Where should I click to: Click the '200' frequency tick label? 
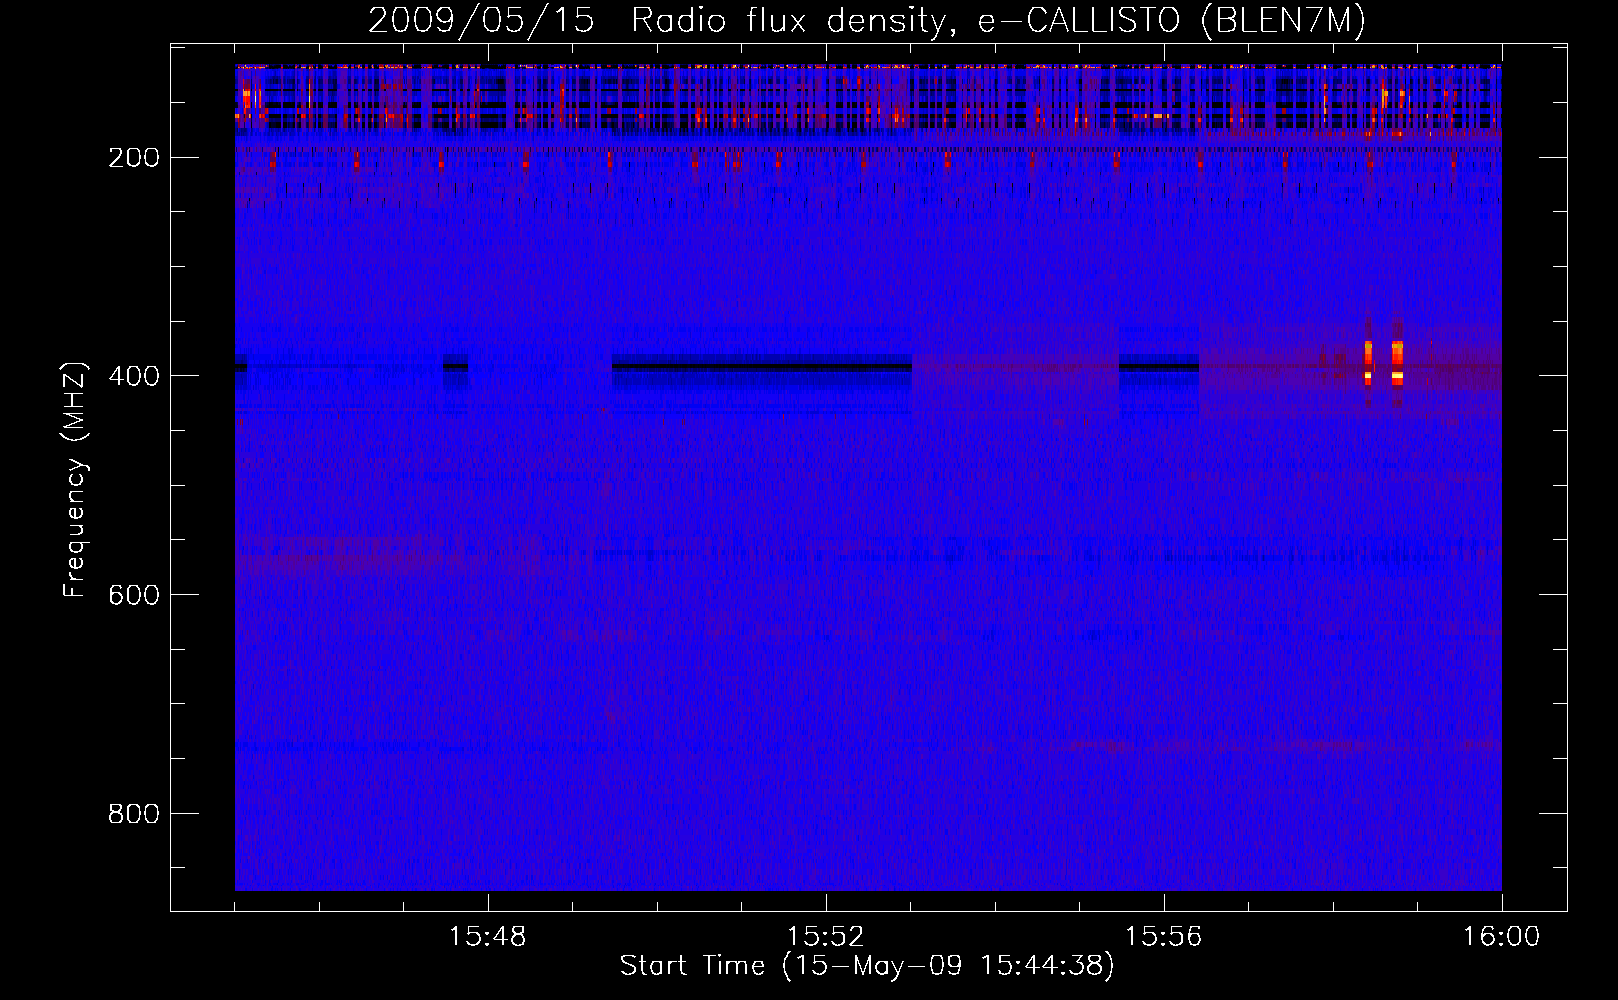[134, 158]
